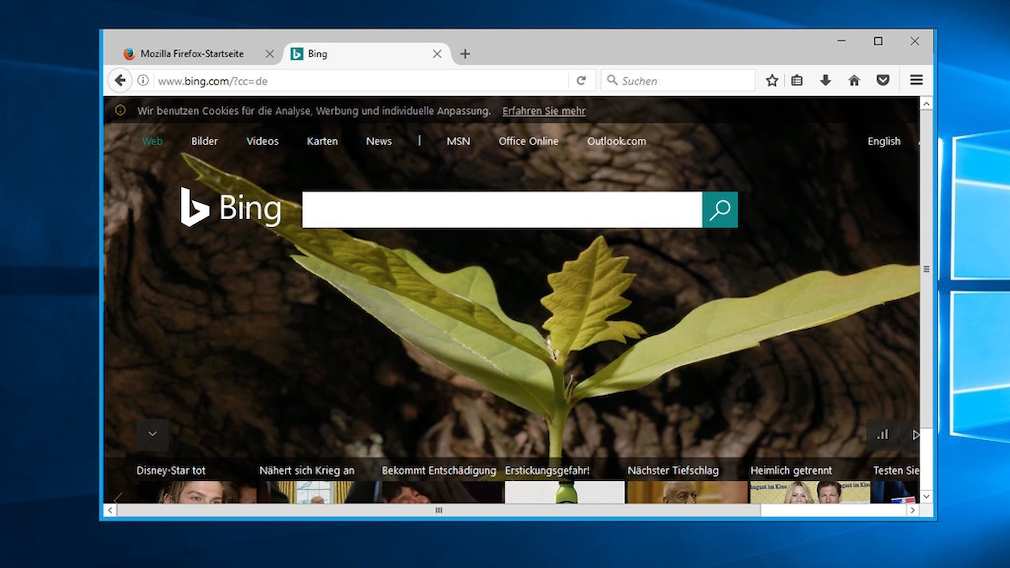This screenshot has height=568, width=1010.
Task: Open the Bekommt Entschädigung story
Action: click(x=439, y=470)
